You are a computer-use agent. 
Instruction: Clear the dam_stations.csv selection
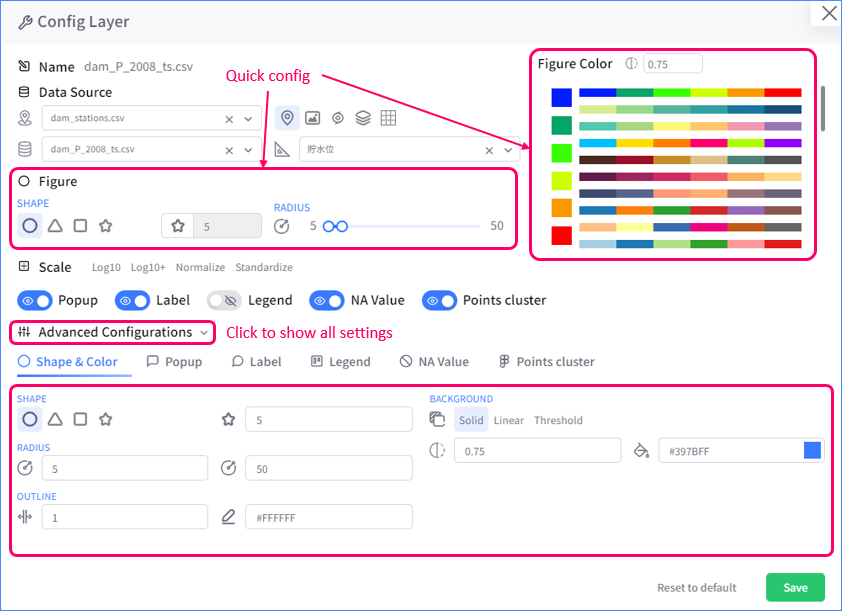(x=229, y=119)
